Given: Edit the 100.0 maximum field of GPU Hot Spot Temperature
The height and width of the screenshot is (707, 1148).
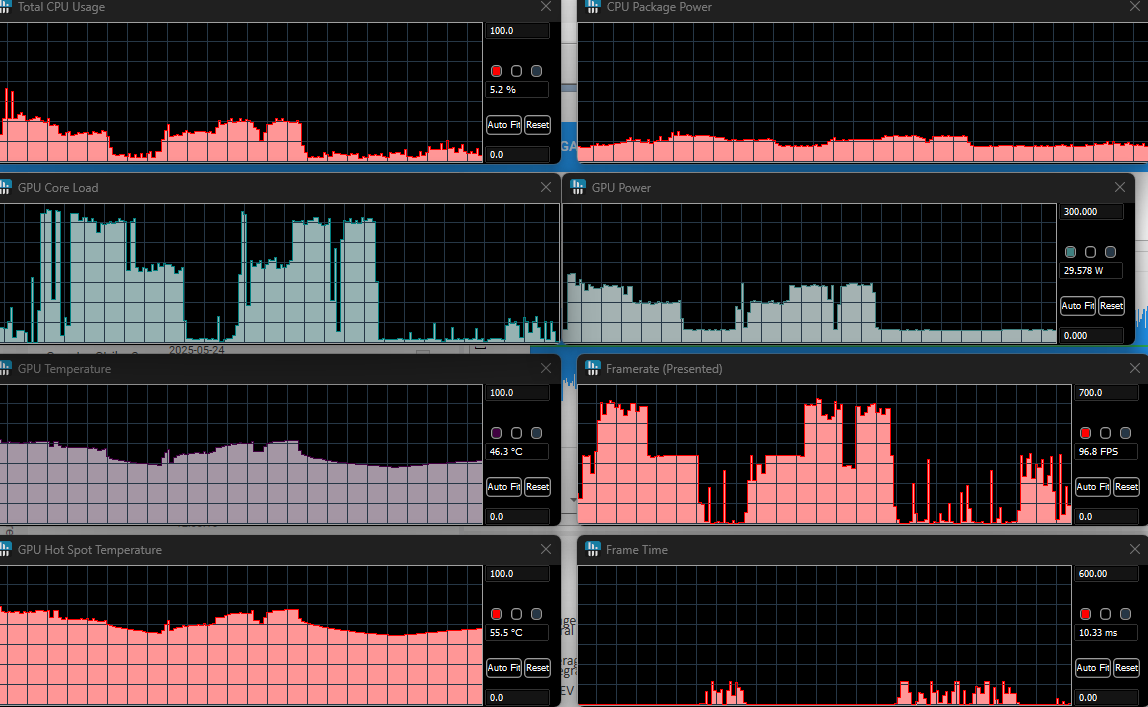Looking at the screenshot, I should pos(518,574).
